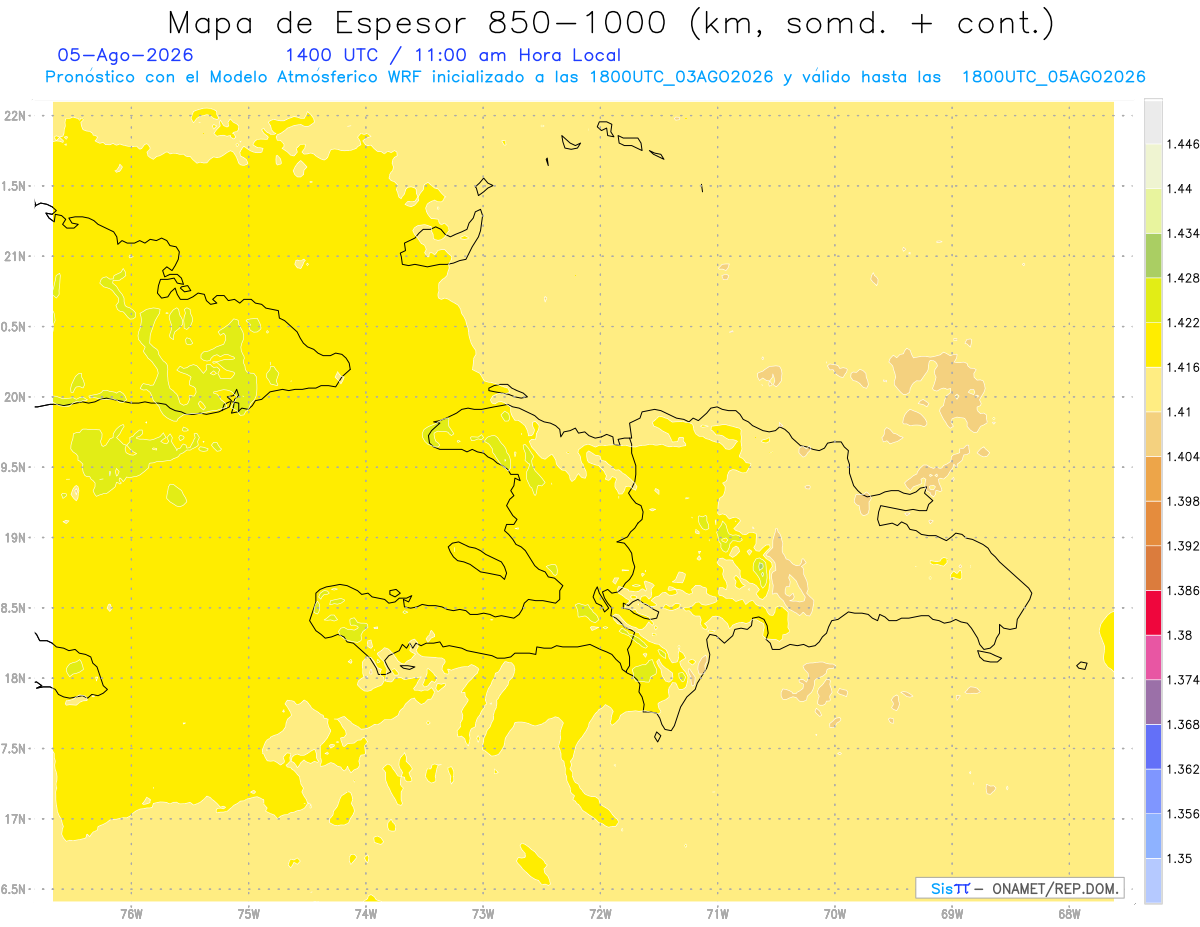This screenshot has height=927, width=1200.
Task: Click the time label '1400 UTC / 11:00 am Hora Local'
Action: coord(453,55)
